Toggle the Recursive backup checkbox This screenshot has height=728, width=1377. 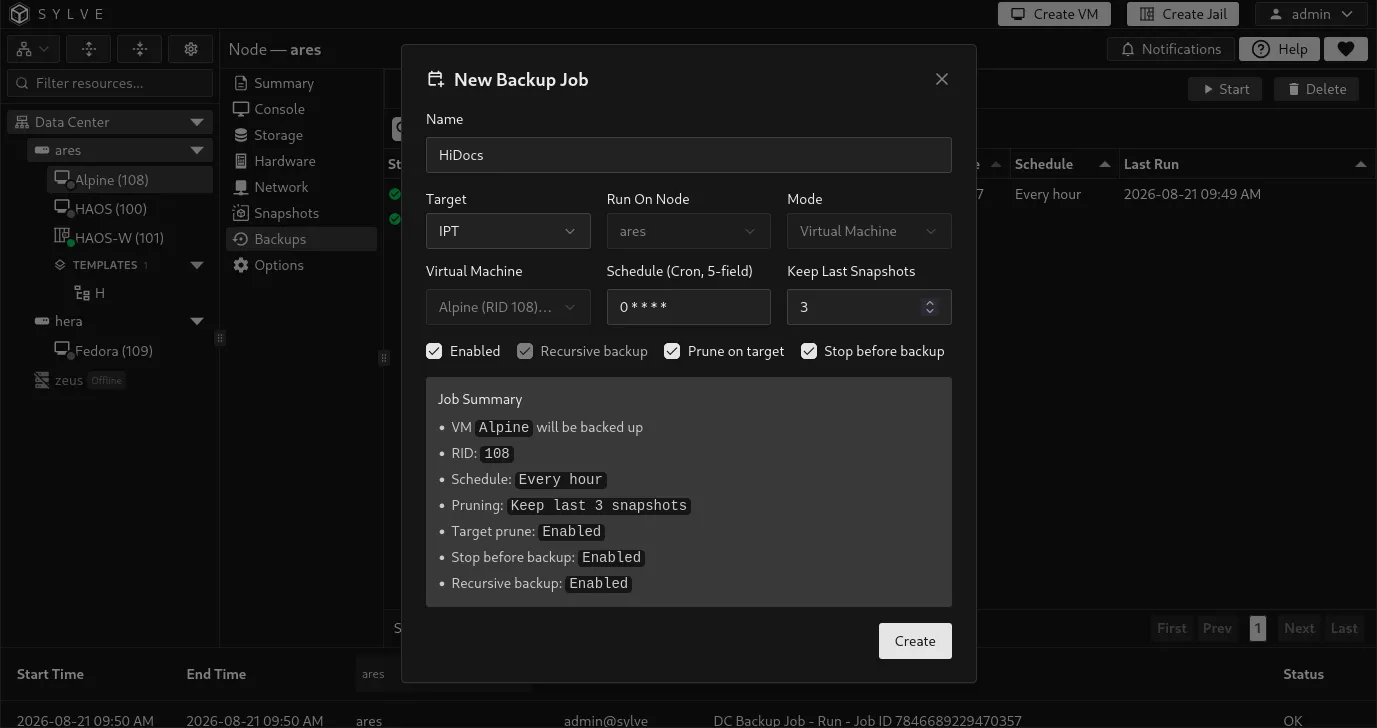pos(525,351)
